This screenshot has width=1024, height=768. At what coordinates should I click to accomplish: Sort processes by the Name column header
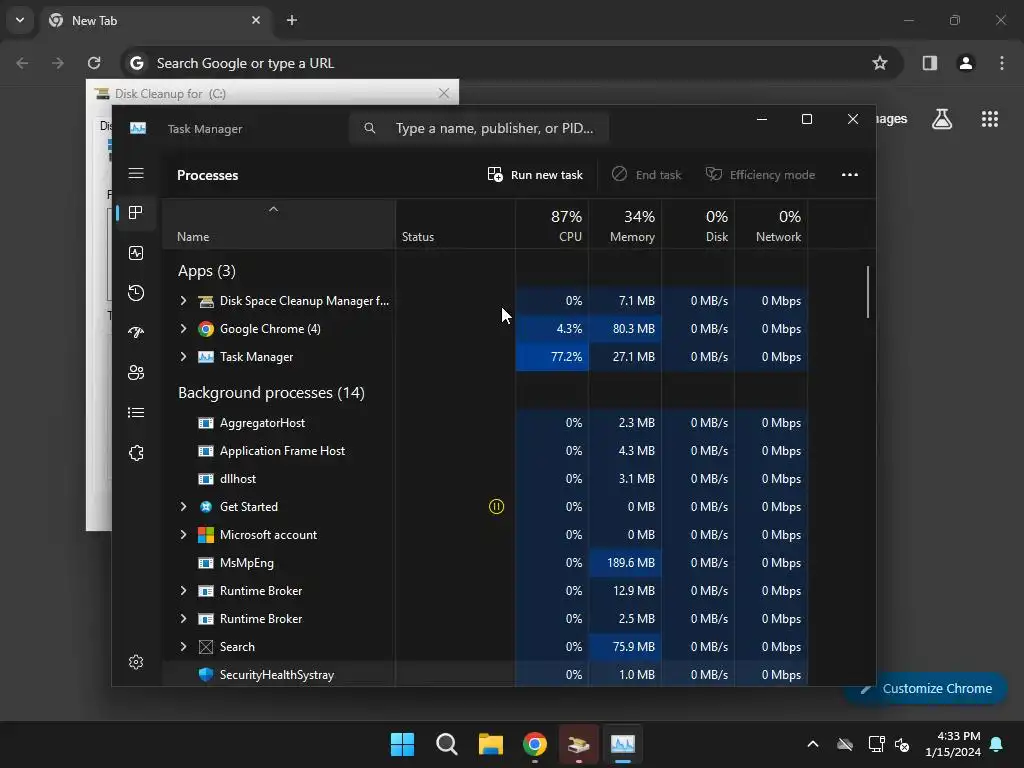click(279, 224)
